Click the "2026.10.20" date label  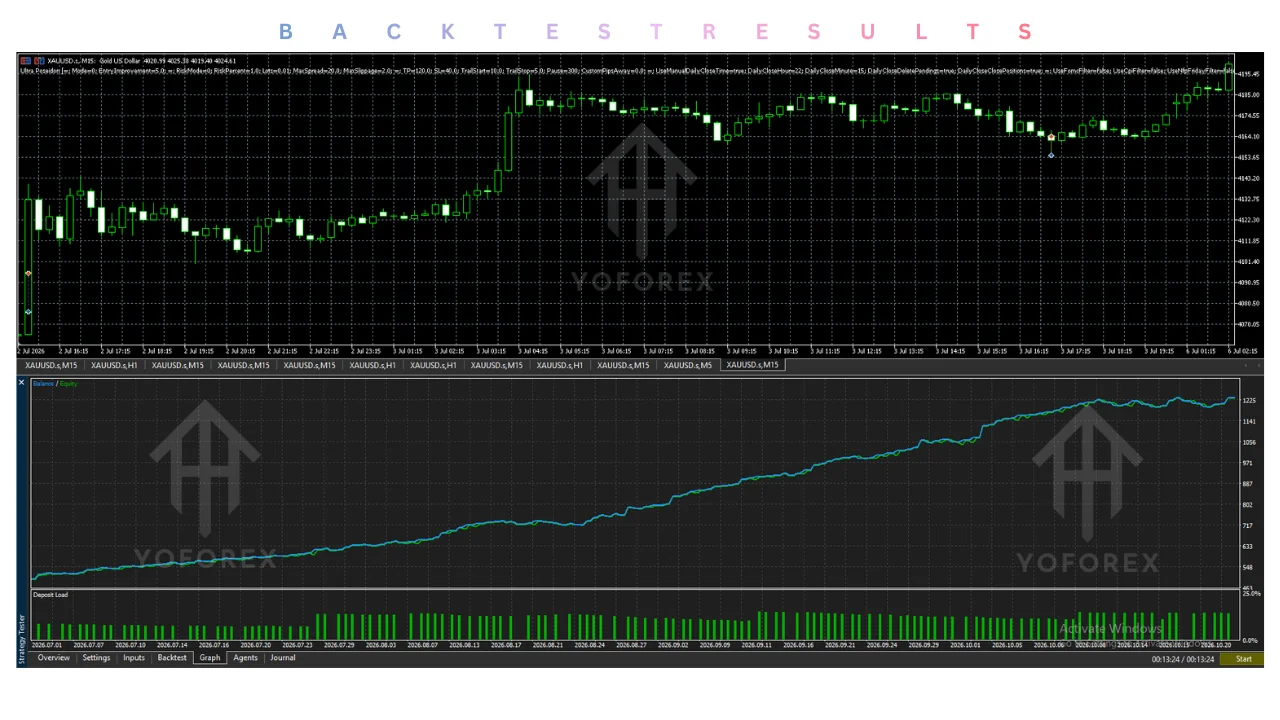click(x=1215, y=645)
